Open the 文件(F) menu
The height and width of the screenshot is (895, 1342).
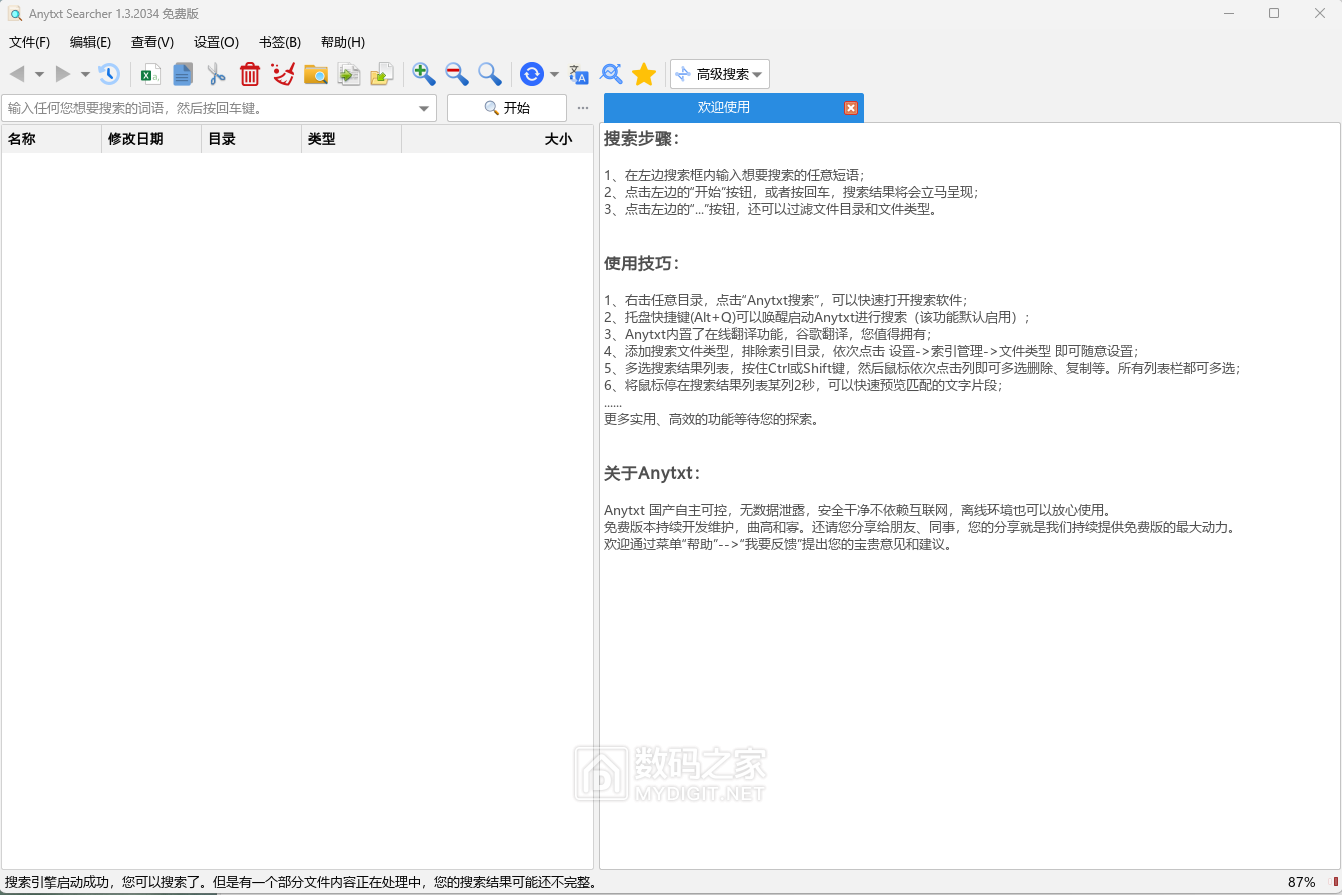pyautogui.click(x=29, y=42)
